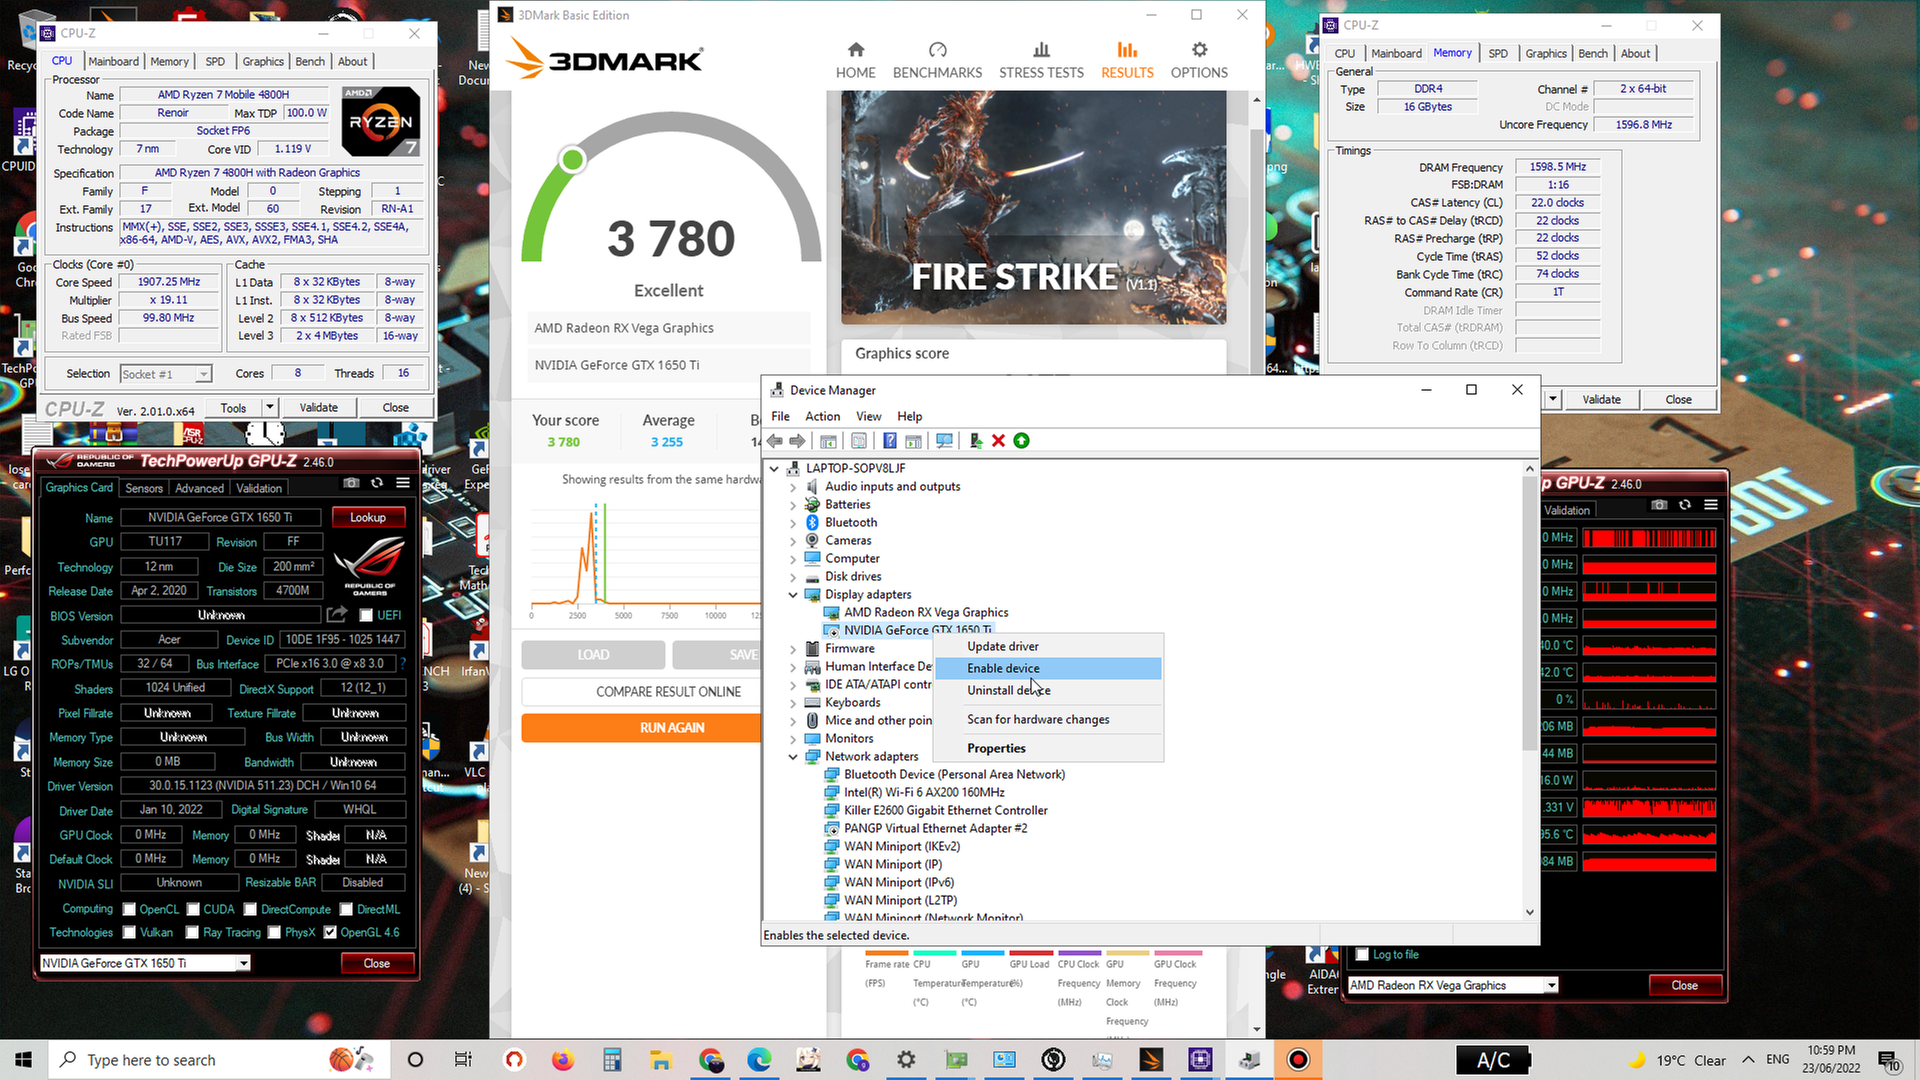1920x1080 pixels.
Task: Click Forward arrow in Device Manager toolbar
Action: (797, 441)
